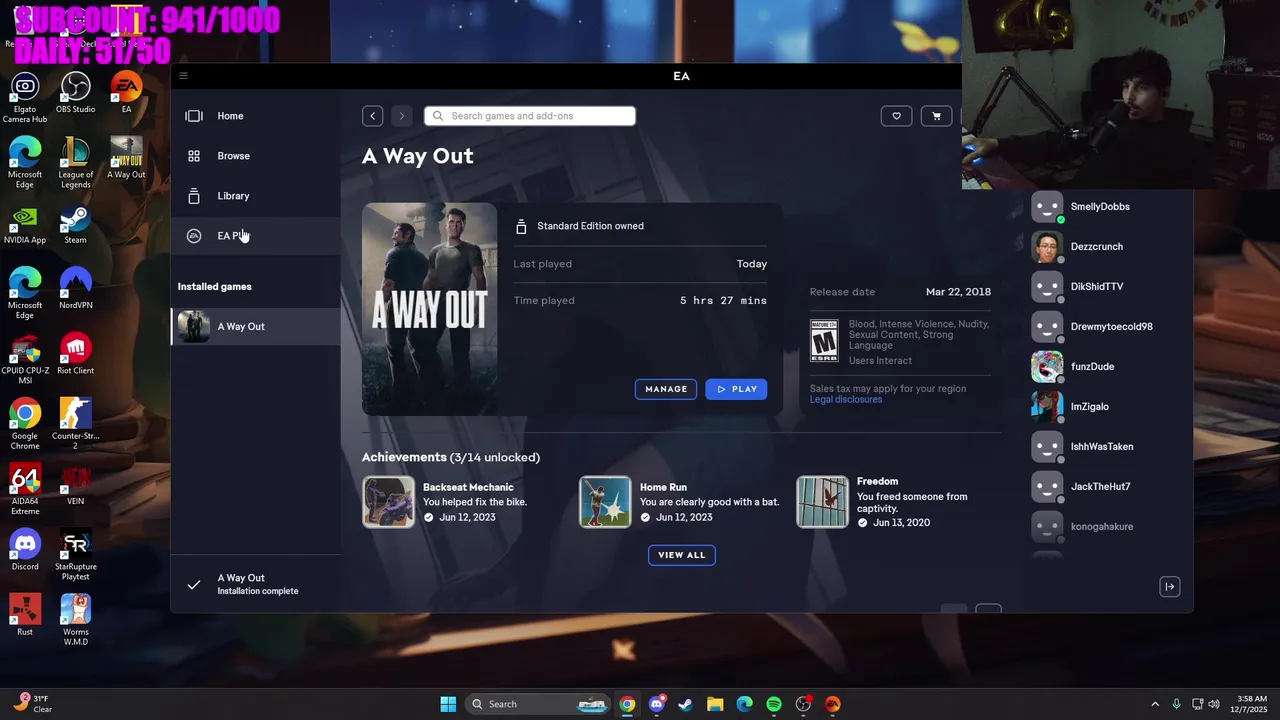This screenshot has height=720, width=1280.
Task: Open EA Play in sidebar
Action: (256, 236)
